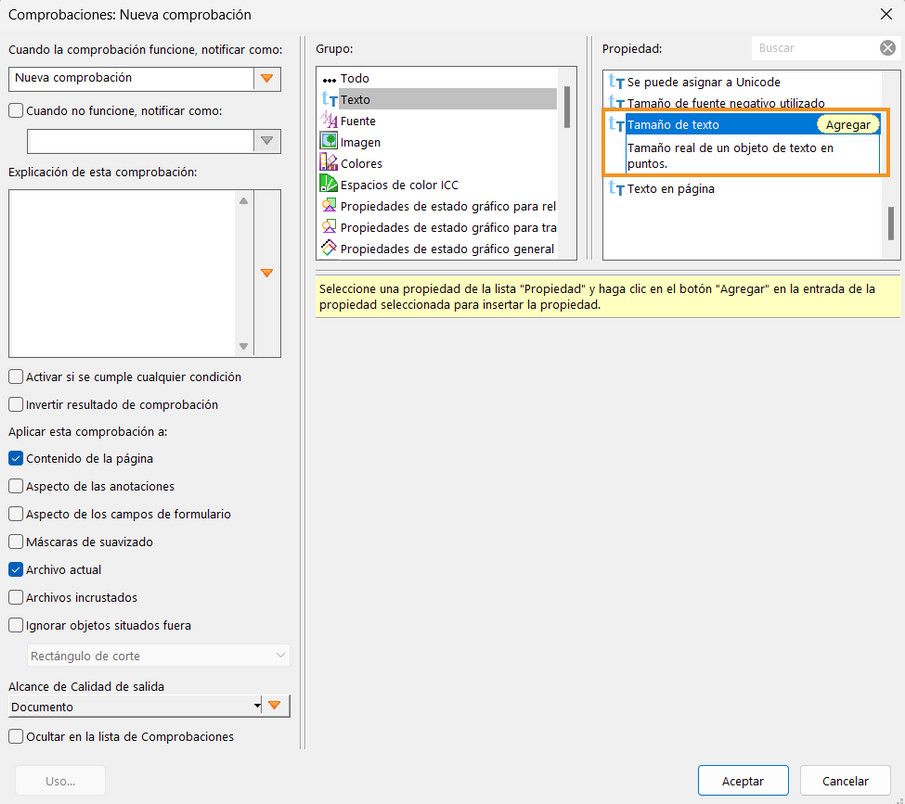Click the Fuente group font icon

[329, 121]
